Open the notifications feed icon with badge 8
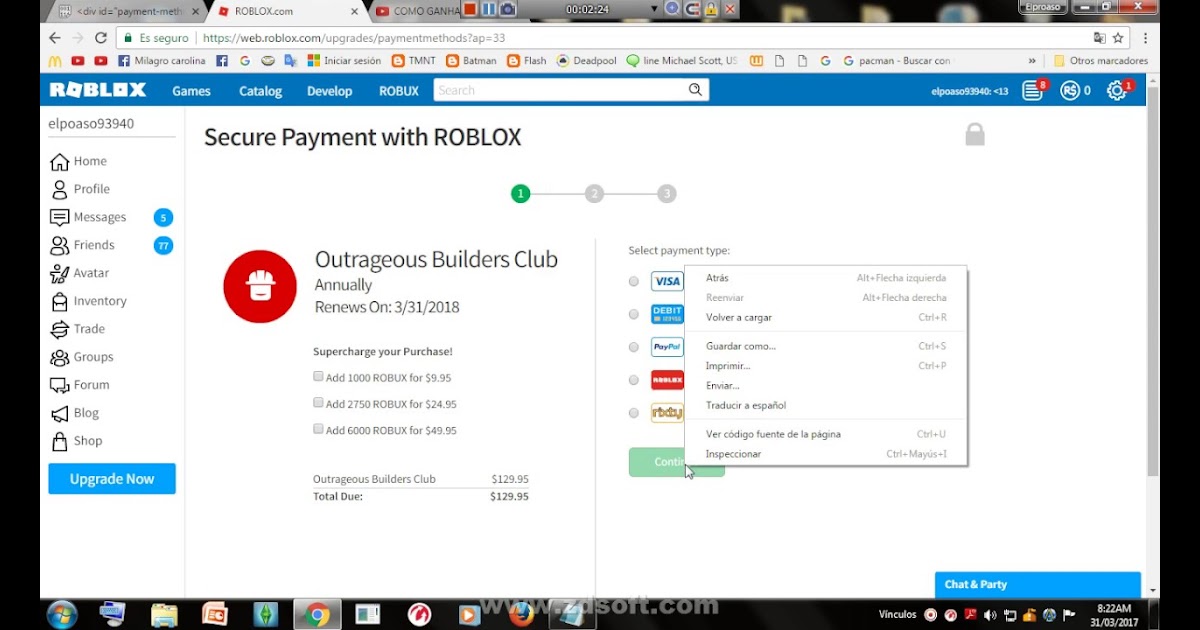Image resolution: width=1200 pixels, height=630 pixels. 1033,90
